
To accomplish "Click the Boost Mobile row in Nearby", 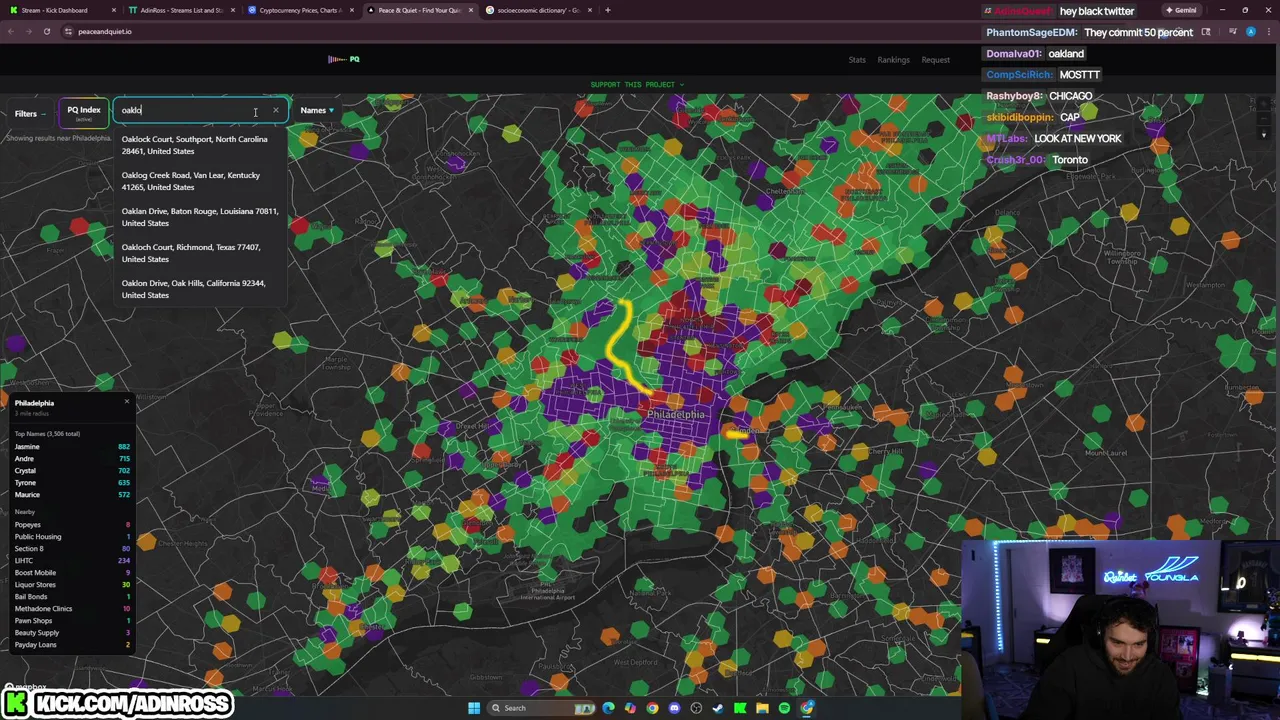I will pyautogui.click(x=72, y=573).
